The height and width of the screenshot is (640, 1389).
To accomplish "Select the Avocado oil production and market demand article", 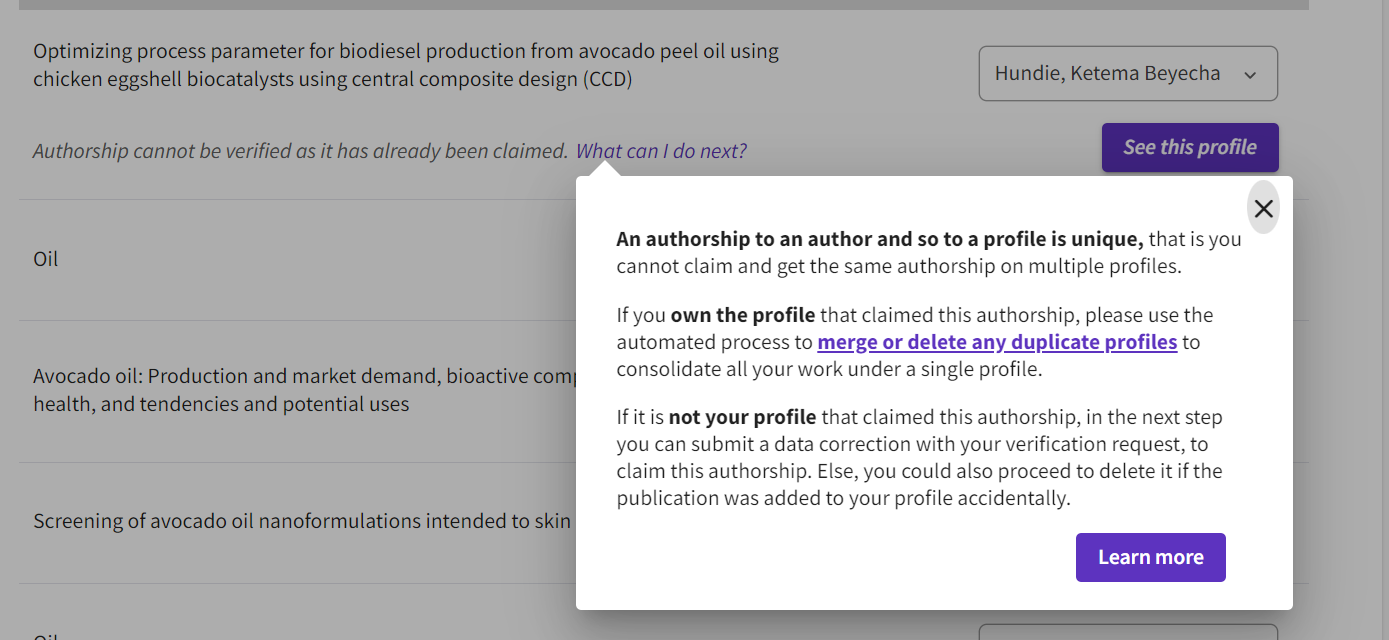I will coord(300,391).
